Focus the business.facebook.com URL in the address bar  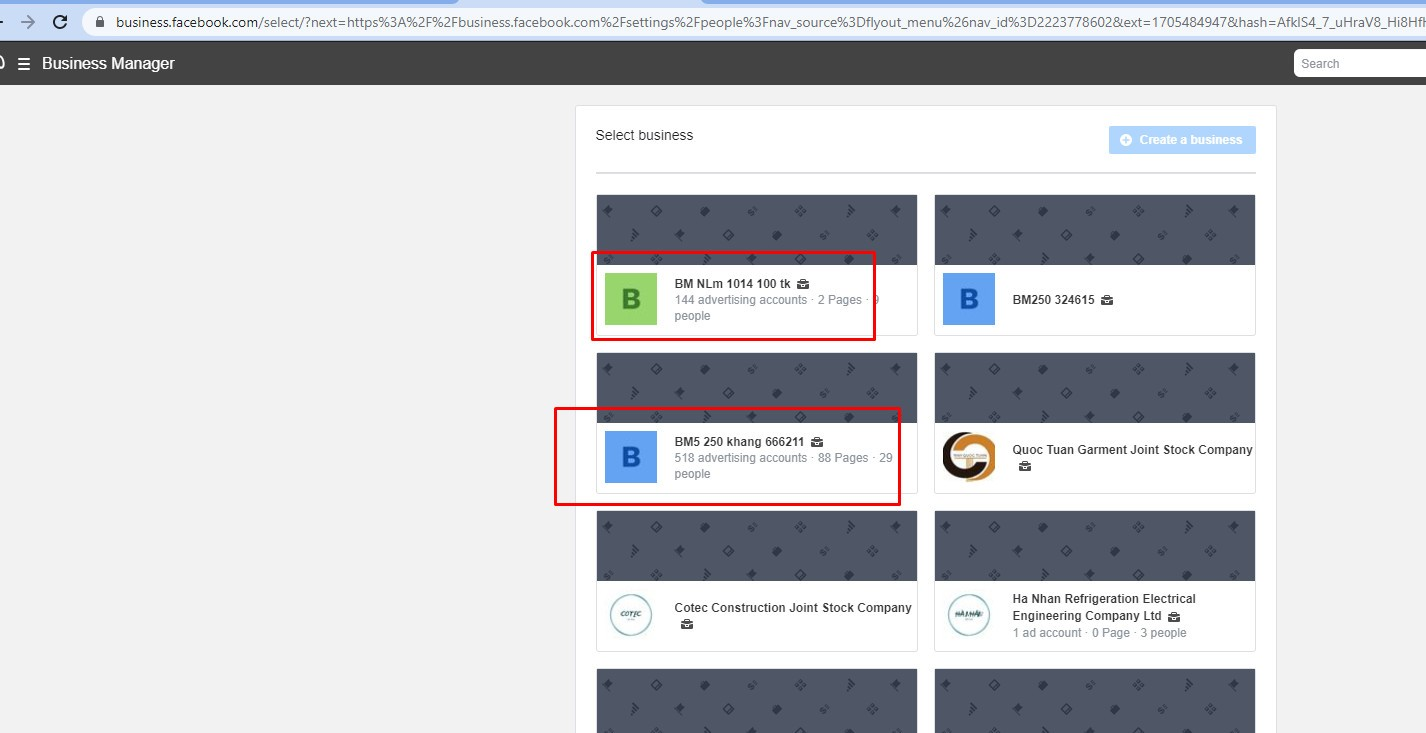770,21
